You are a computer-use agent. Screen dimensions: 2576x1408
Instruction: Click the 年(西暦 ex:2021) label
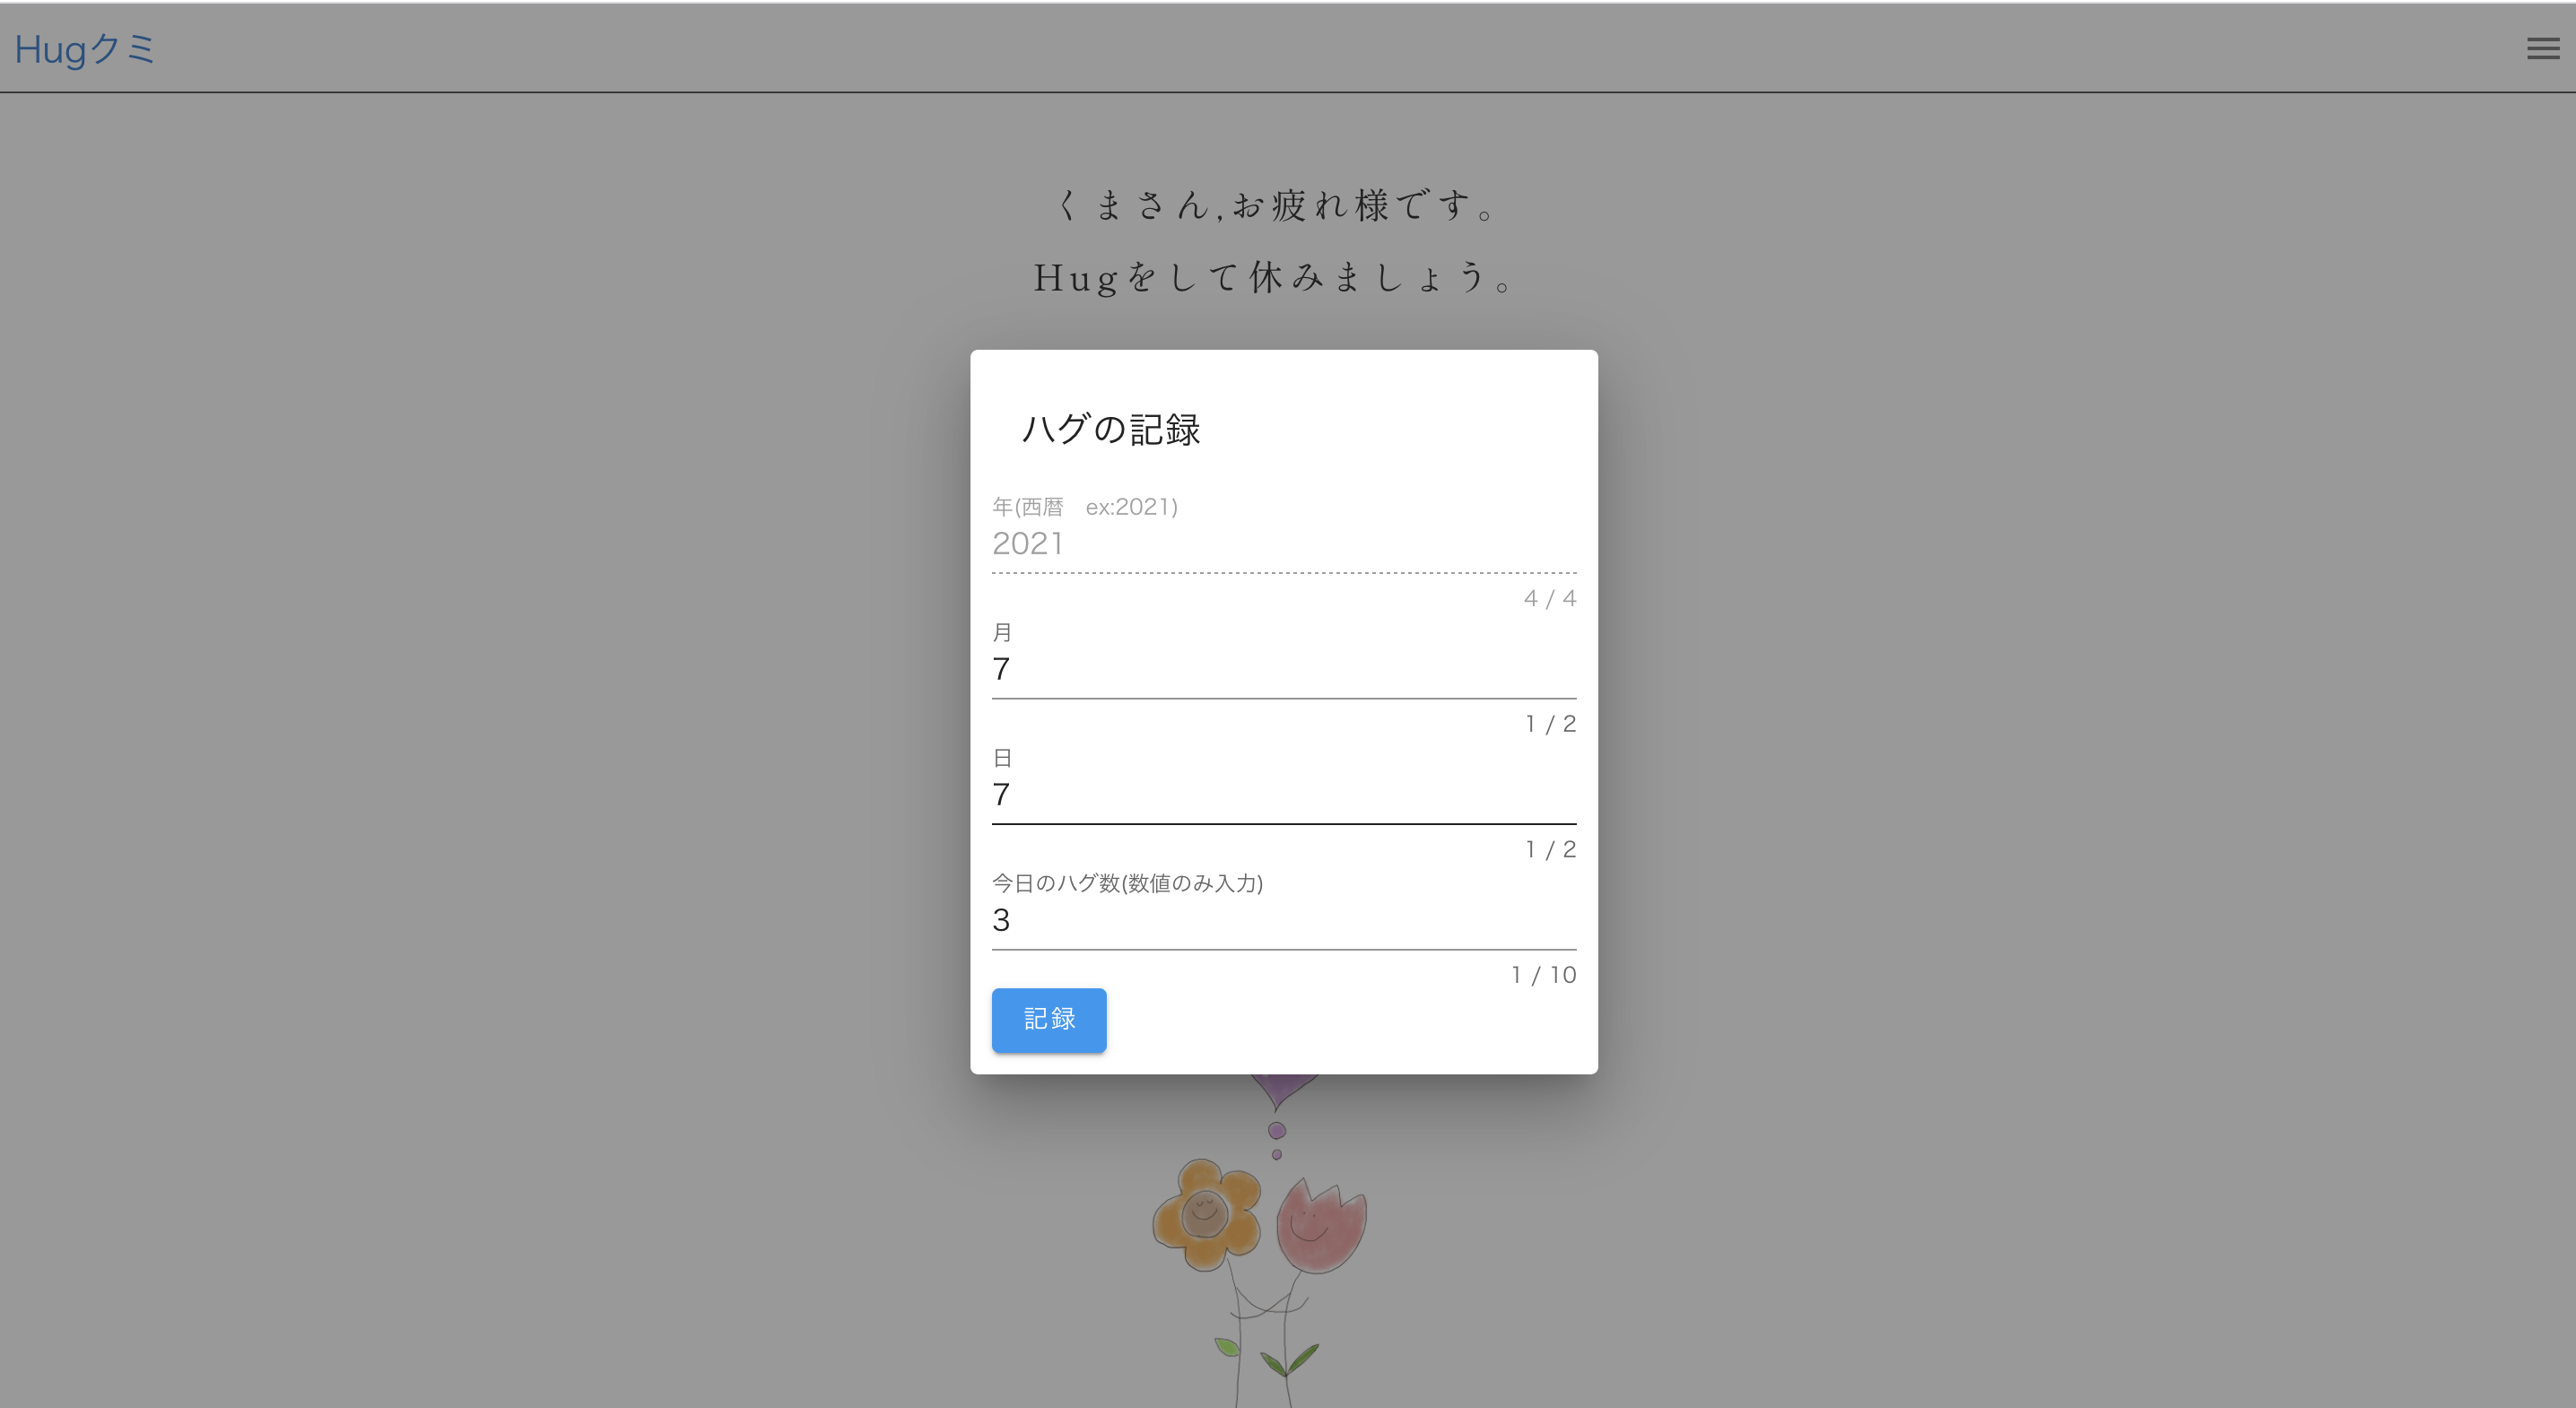1084,507
